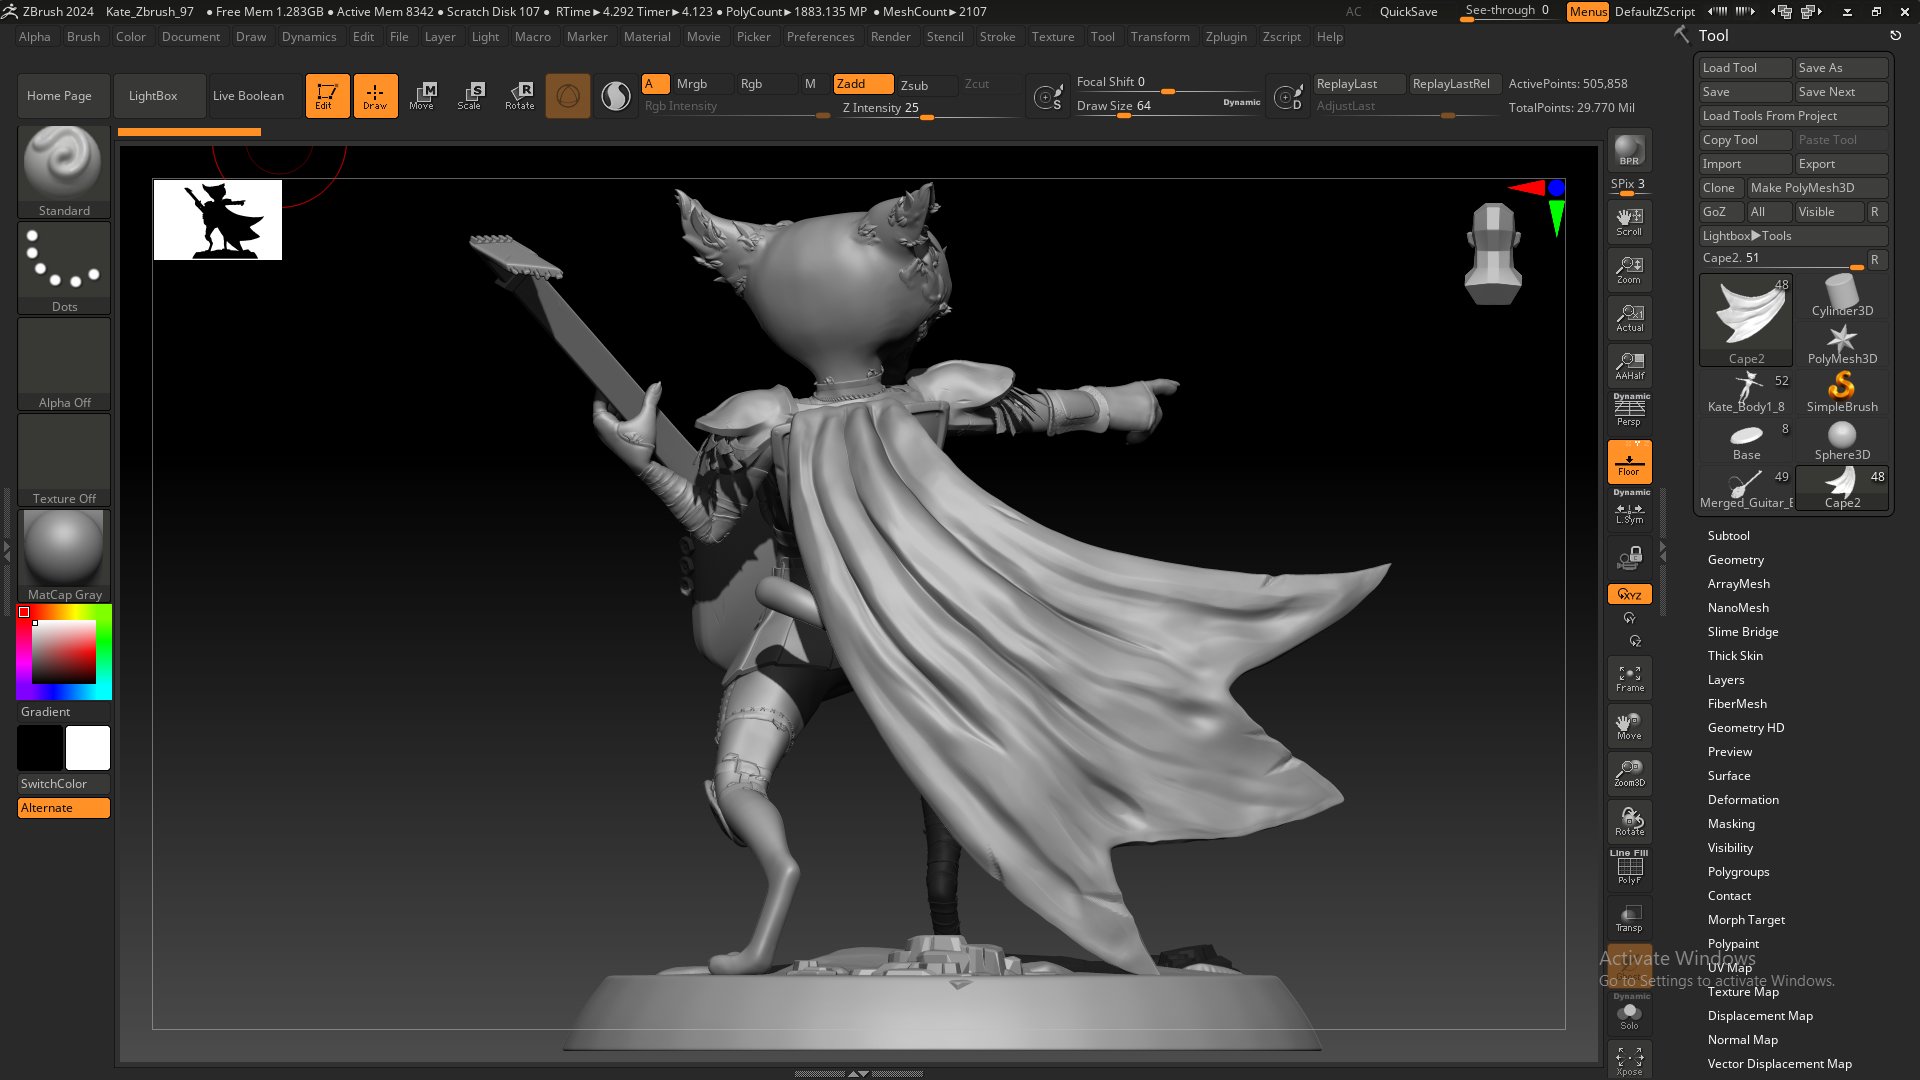Click the Move view icon
Screen dimensions: 1920x1080
(1629, 727)
